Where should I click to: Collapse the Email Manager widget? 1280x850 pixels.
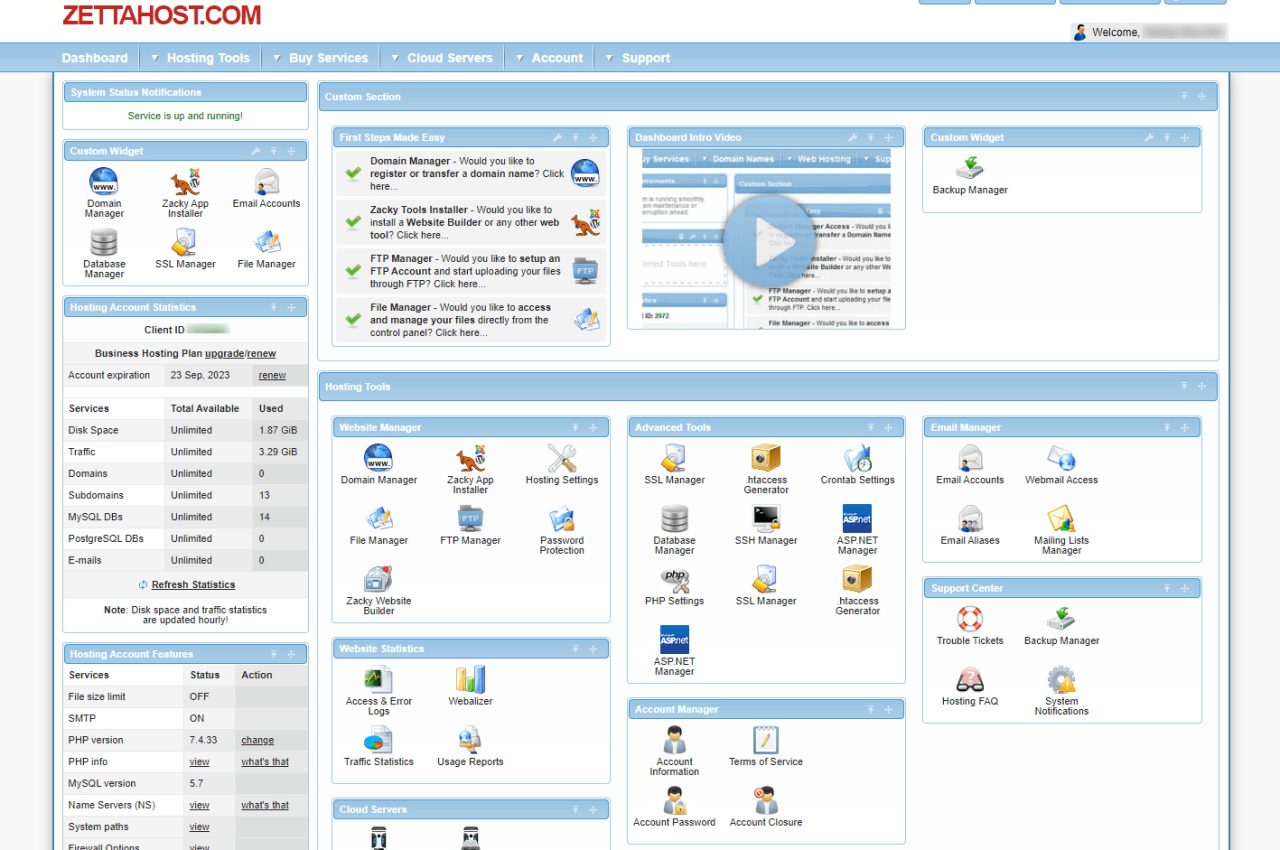coord(1167,428)
